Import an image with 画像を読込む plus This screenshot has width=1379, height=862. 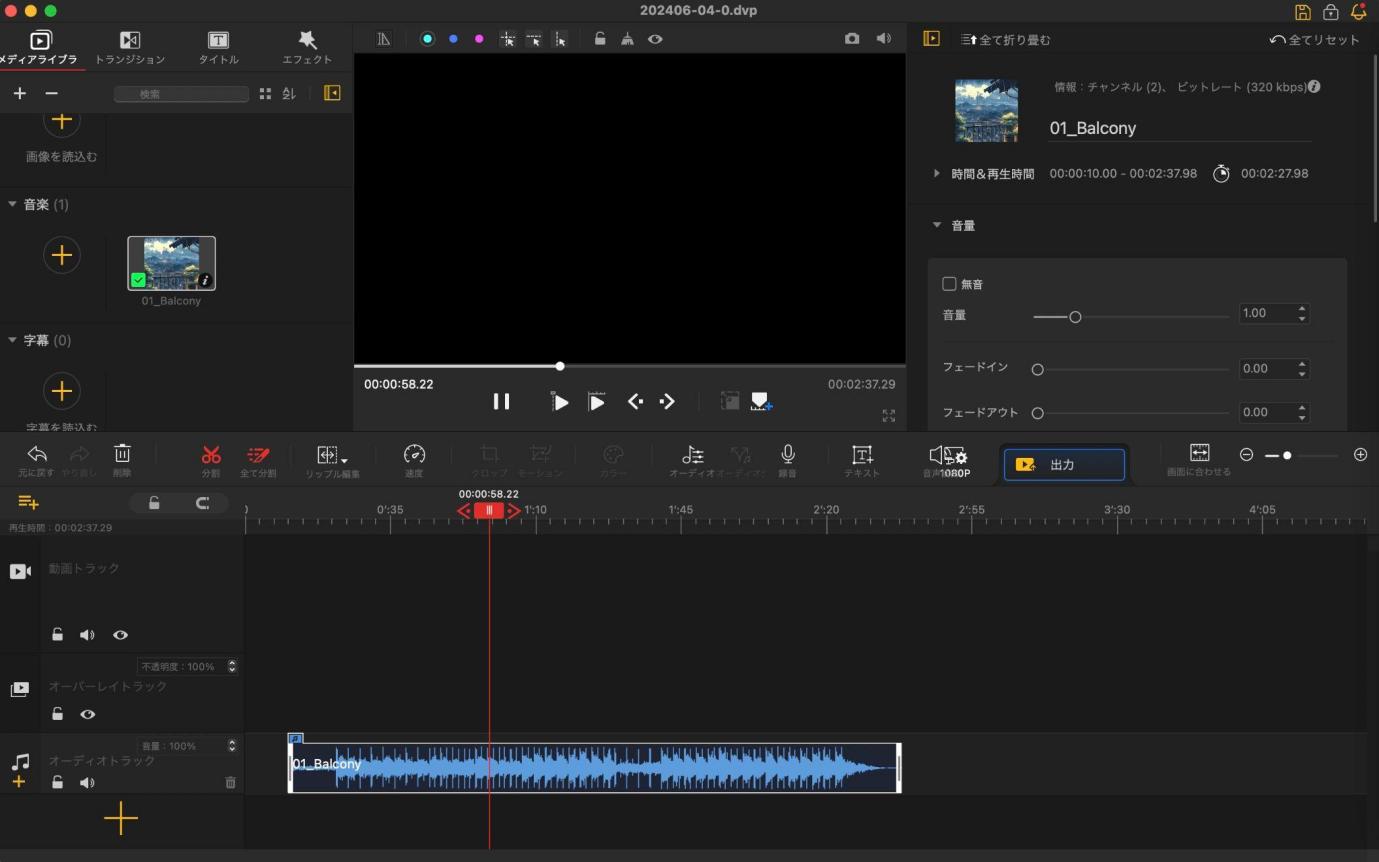tap(62, 122)
